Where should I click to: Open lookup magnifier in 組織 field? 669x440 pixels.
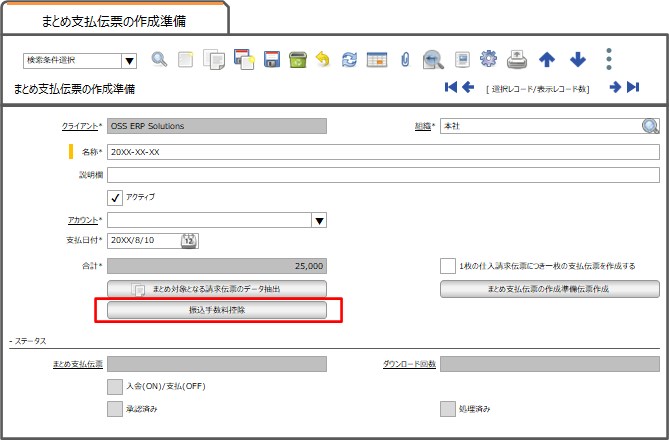coord(650,126)
